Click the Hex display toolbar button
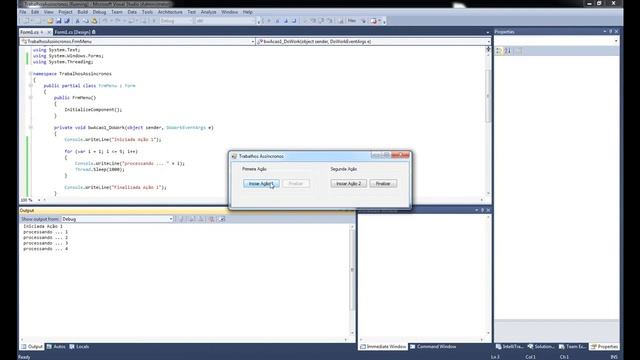Viewport: 640px width, 360px height. click(352, 21)
